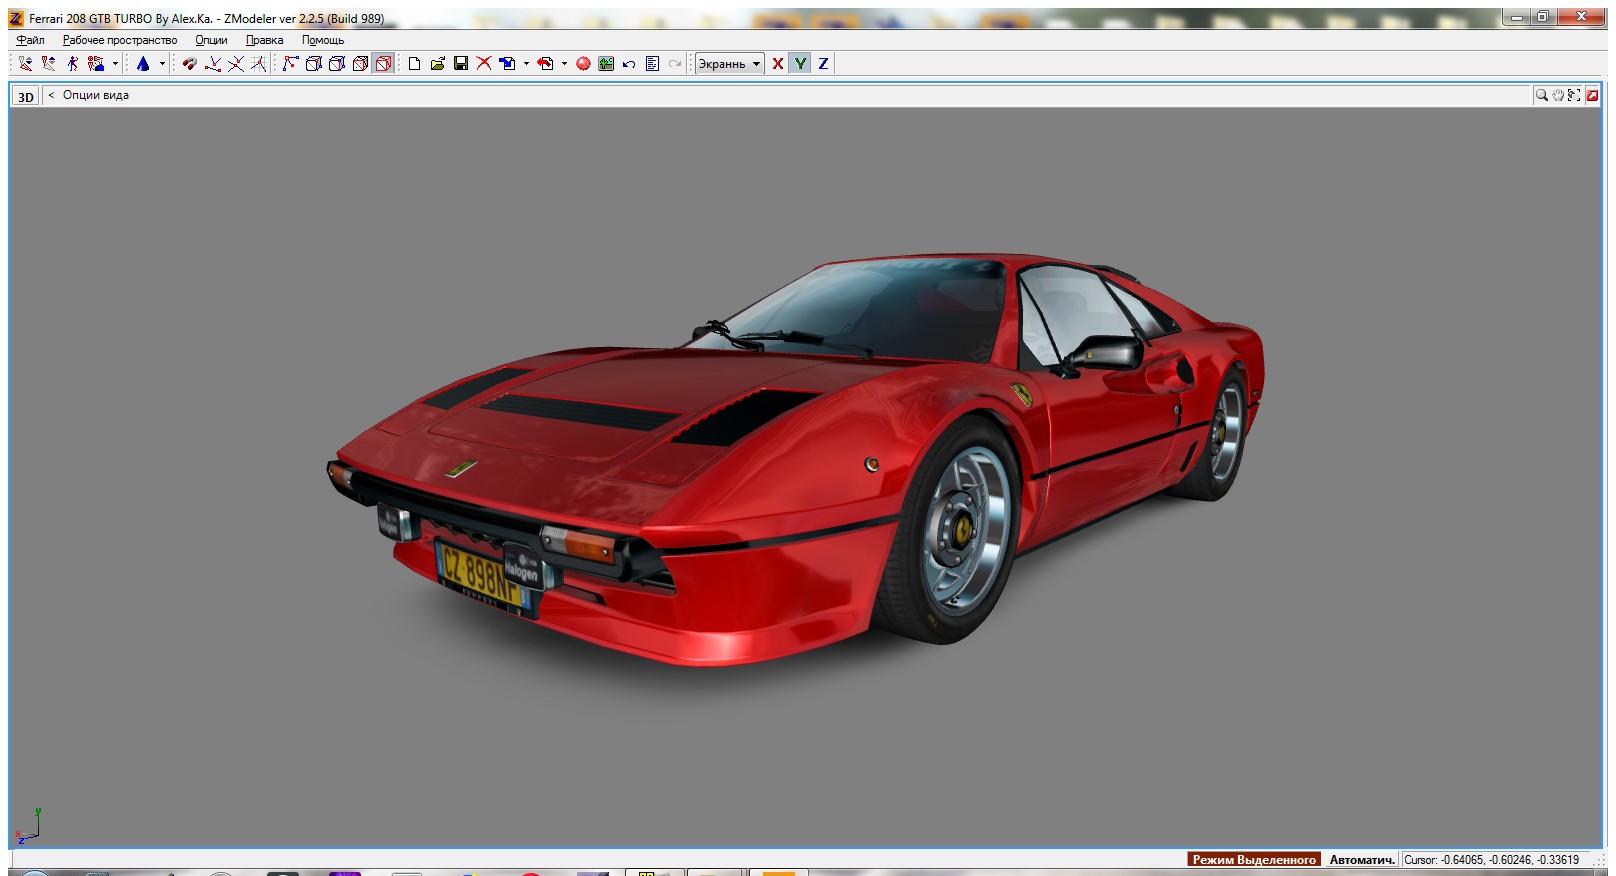The width and height of the screenshot is (1616, 876).
Task: Open the Опции menu
Action: tap(211, 40)
